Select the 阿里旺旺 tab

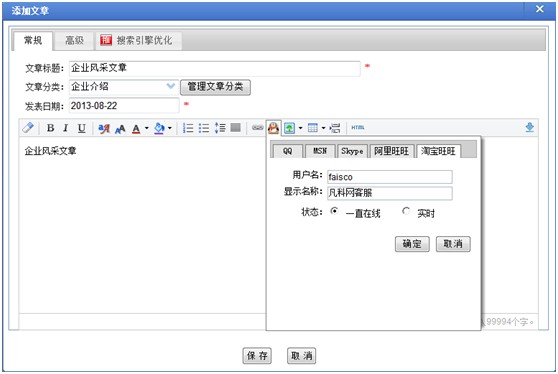(391, 151)
